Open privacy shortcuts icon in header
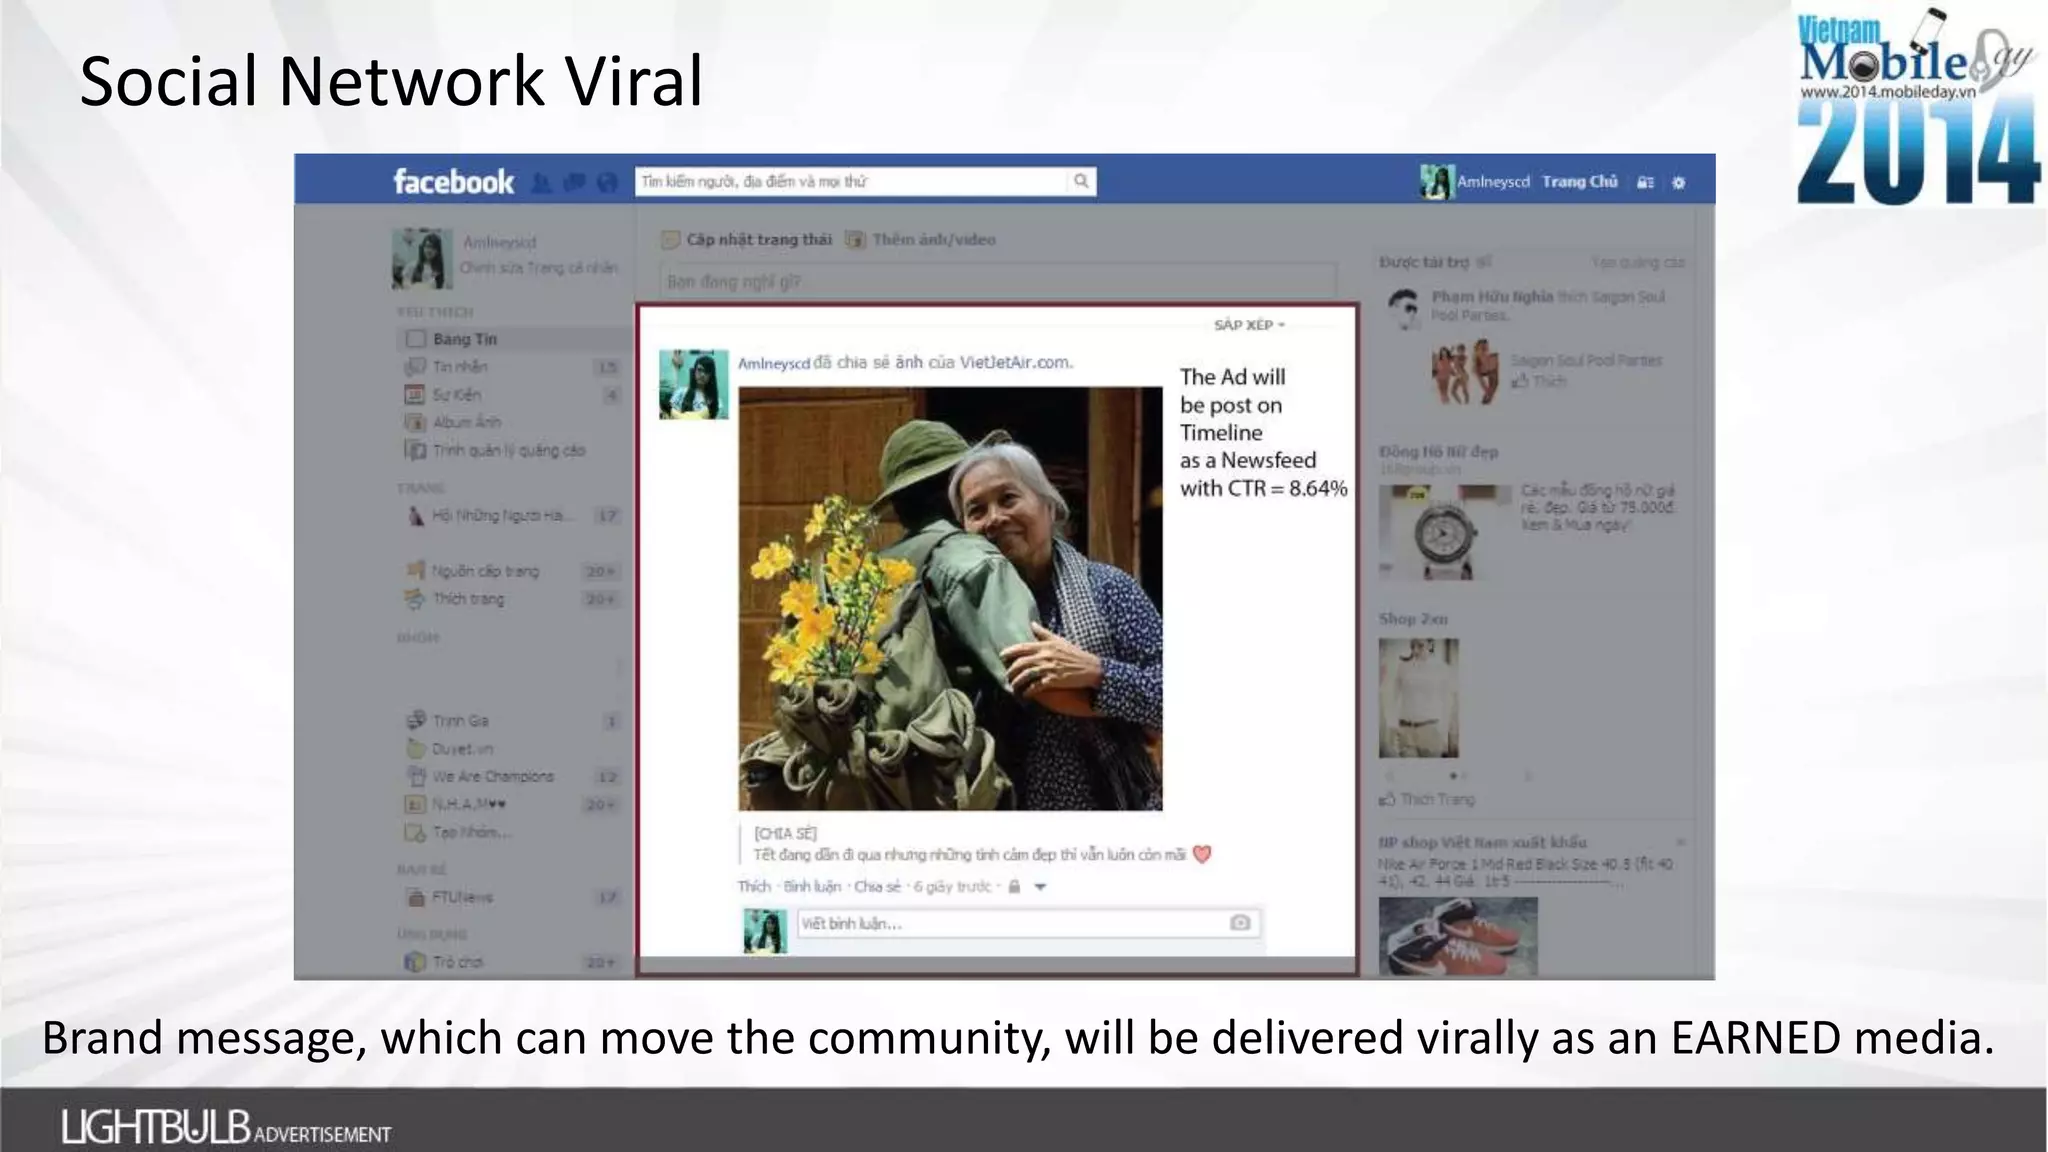 [1645, 182]
